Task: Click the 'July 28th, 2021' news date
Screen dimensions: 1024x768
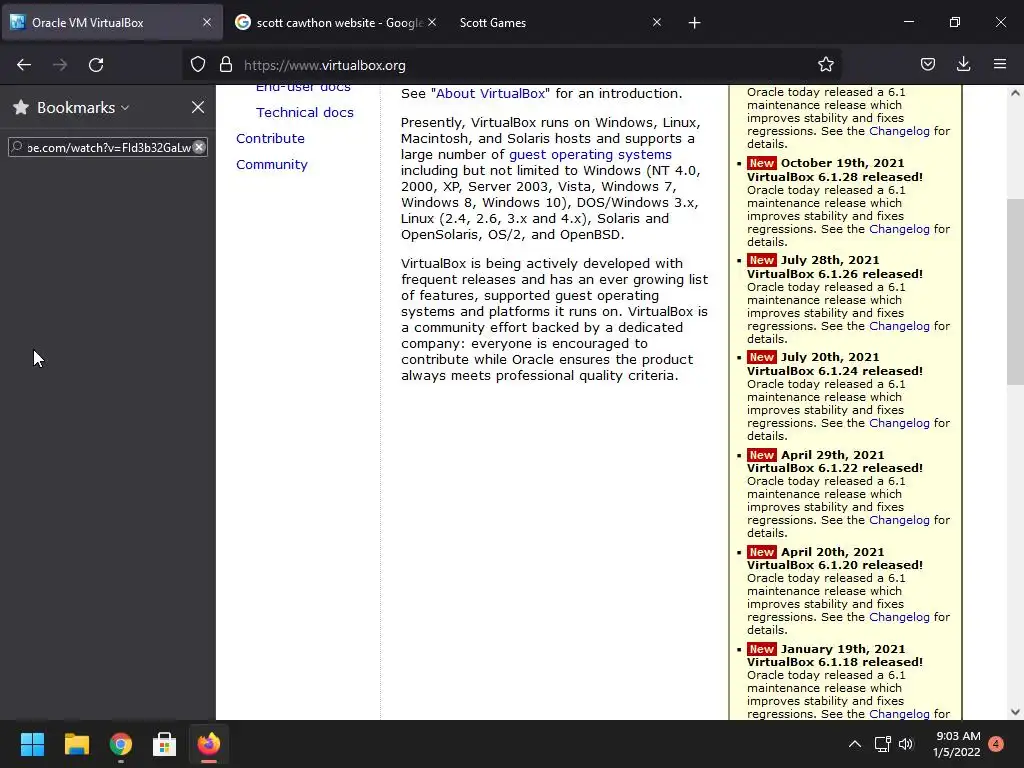Action: [830, 260]
